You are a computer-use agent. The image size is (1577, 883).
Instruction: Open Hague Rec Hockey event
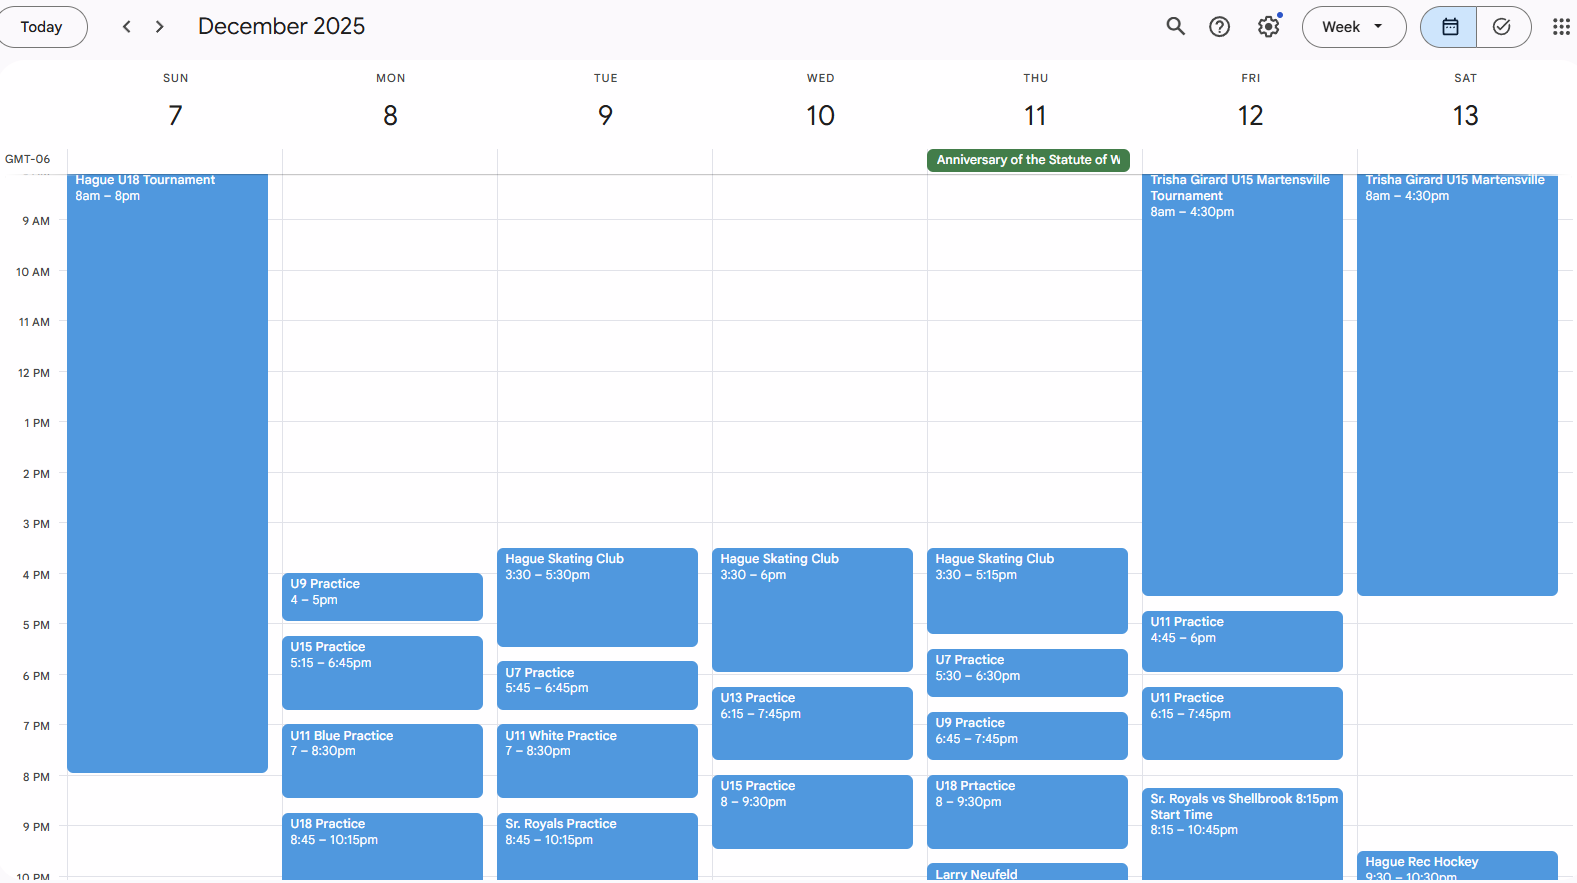pyautogui.click(x=1456, y=866)
